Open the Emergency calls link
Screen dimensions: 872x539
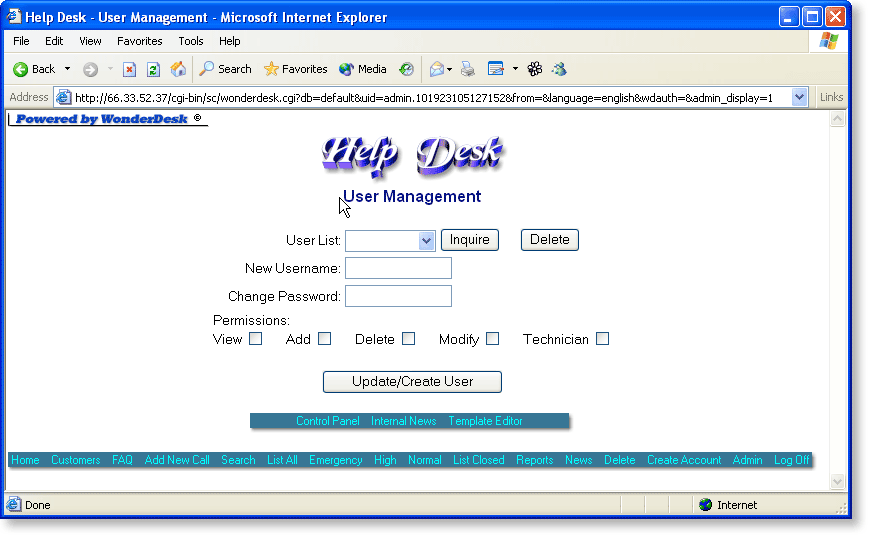[x=336, y=460]
